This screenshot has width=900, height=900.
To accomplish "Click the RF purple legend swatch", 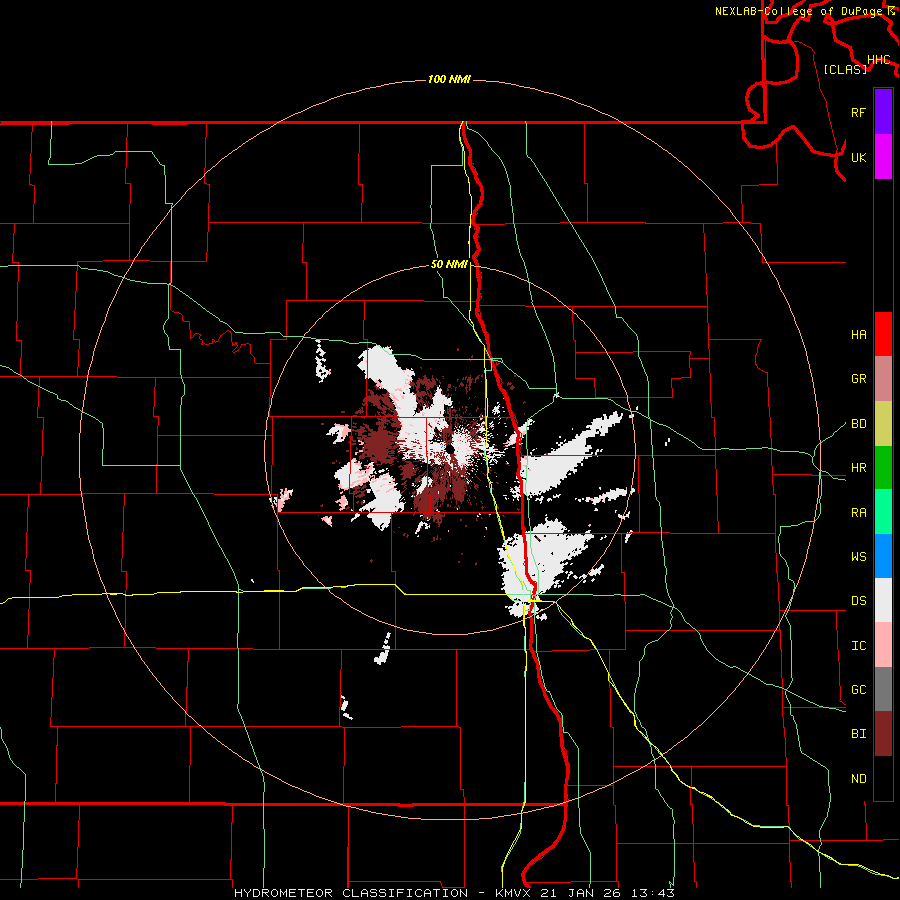I will coord(883,112).
